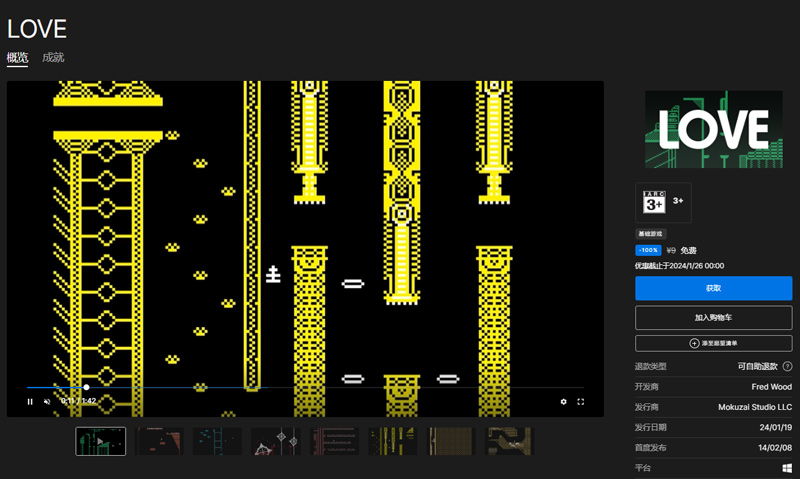
Task: Click the 开发商 label
Action: coord(646,387)
